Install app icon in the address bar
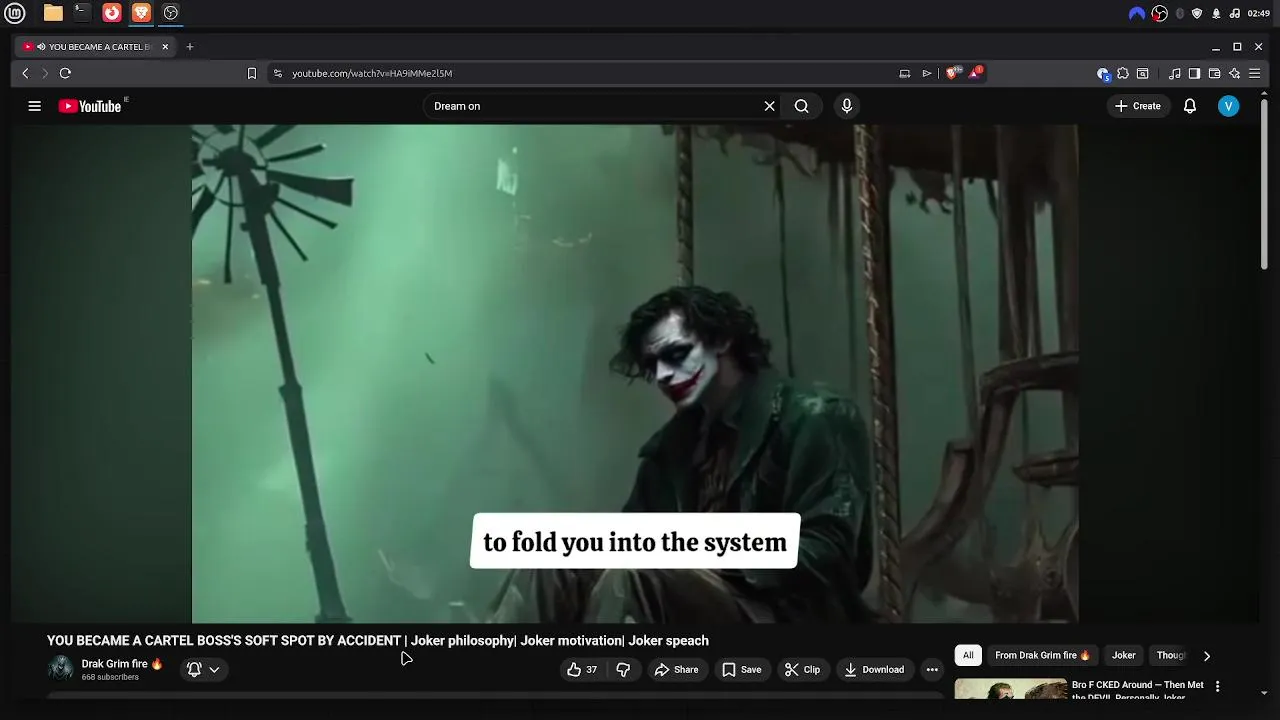 tap(905, 73)
